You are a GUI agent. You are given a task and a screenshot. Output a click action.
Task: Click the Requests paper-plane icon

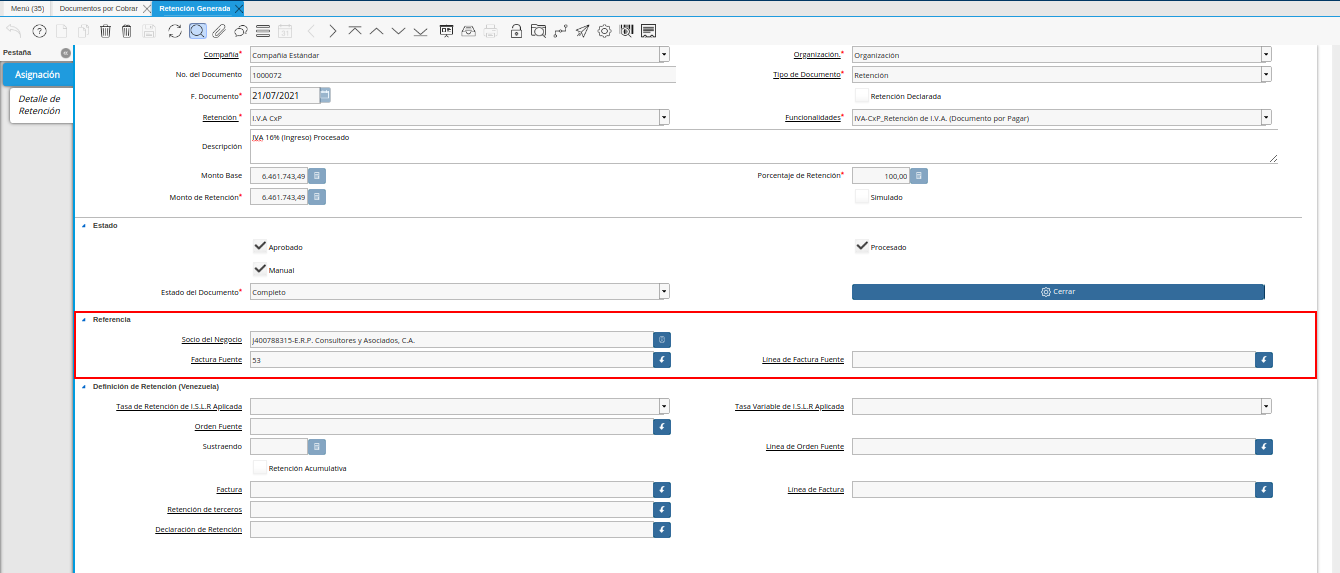pyautogui.click(x=582, y=31)
